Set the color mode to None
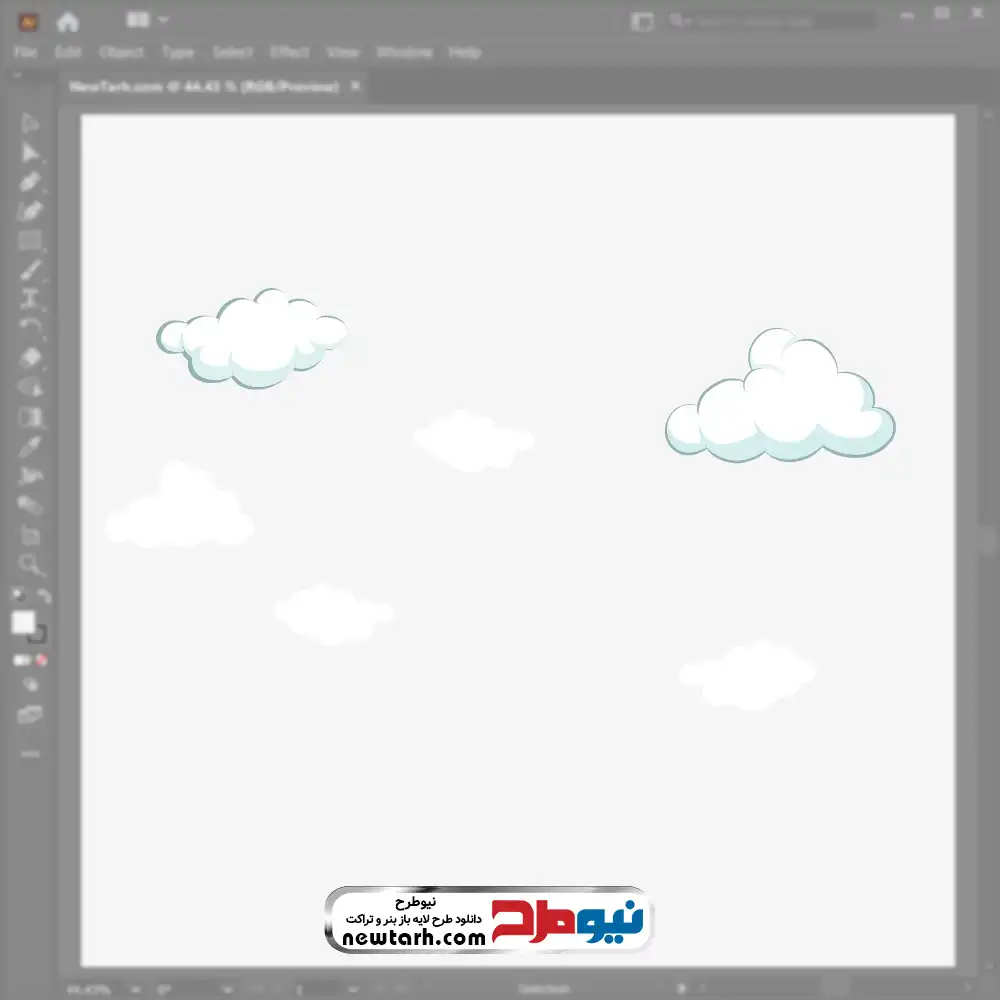The height and width of the screenshot is (1000, 1000). click(x=42, y=660)
